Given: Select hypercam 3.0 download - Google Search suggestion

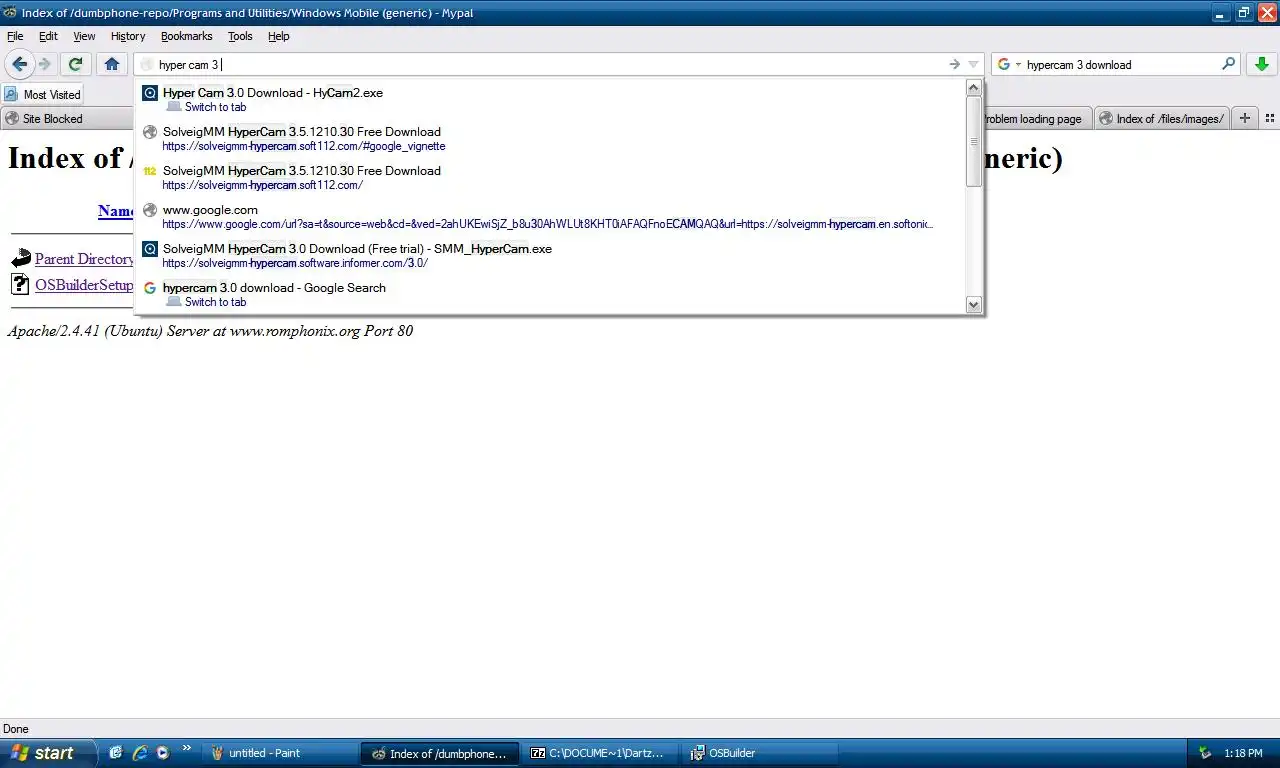Looking at the screenshot, I should click(x=550, y=294).
